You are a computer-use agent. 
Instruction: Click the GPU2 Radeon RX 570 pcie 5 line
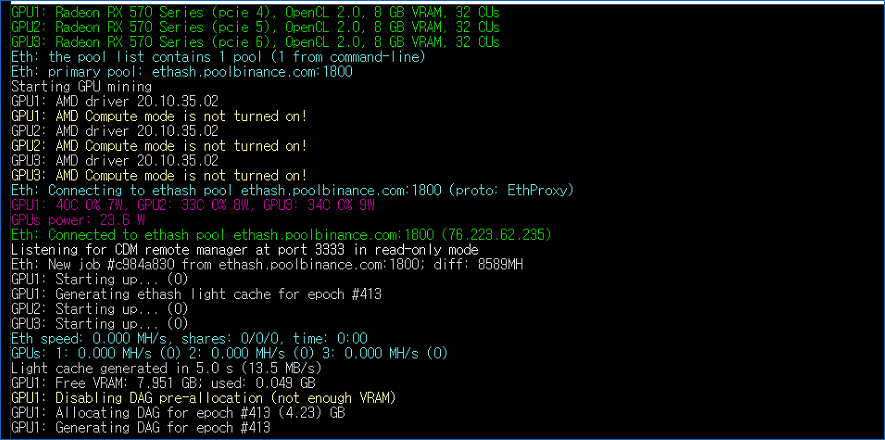(x=255, y=27)
